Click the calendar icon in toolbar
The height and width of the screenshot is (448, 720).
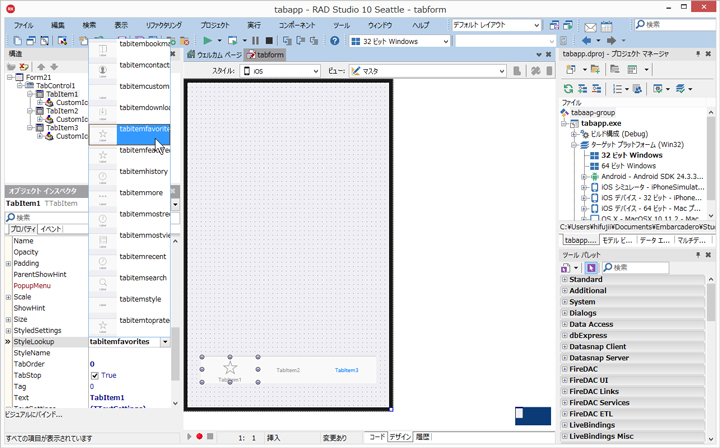coord(607,26)
